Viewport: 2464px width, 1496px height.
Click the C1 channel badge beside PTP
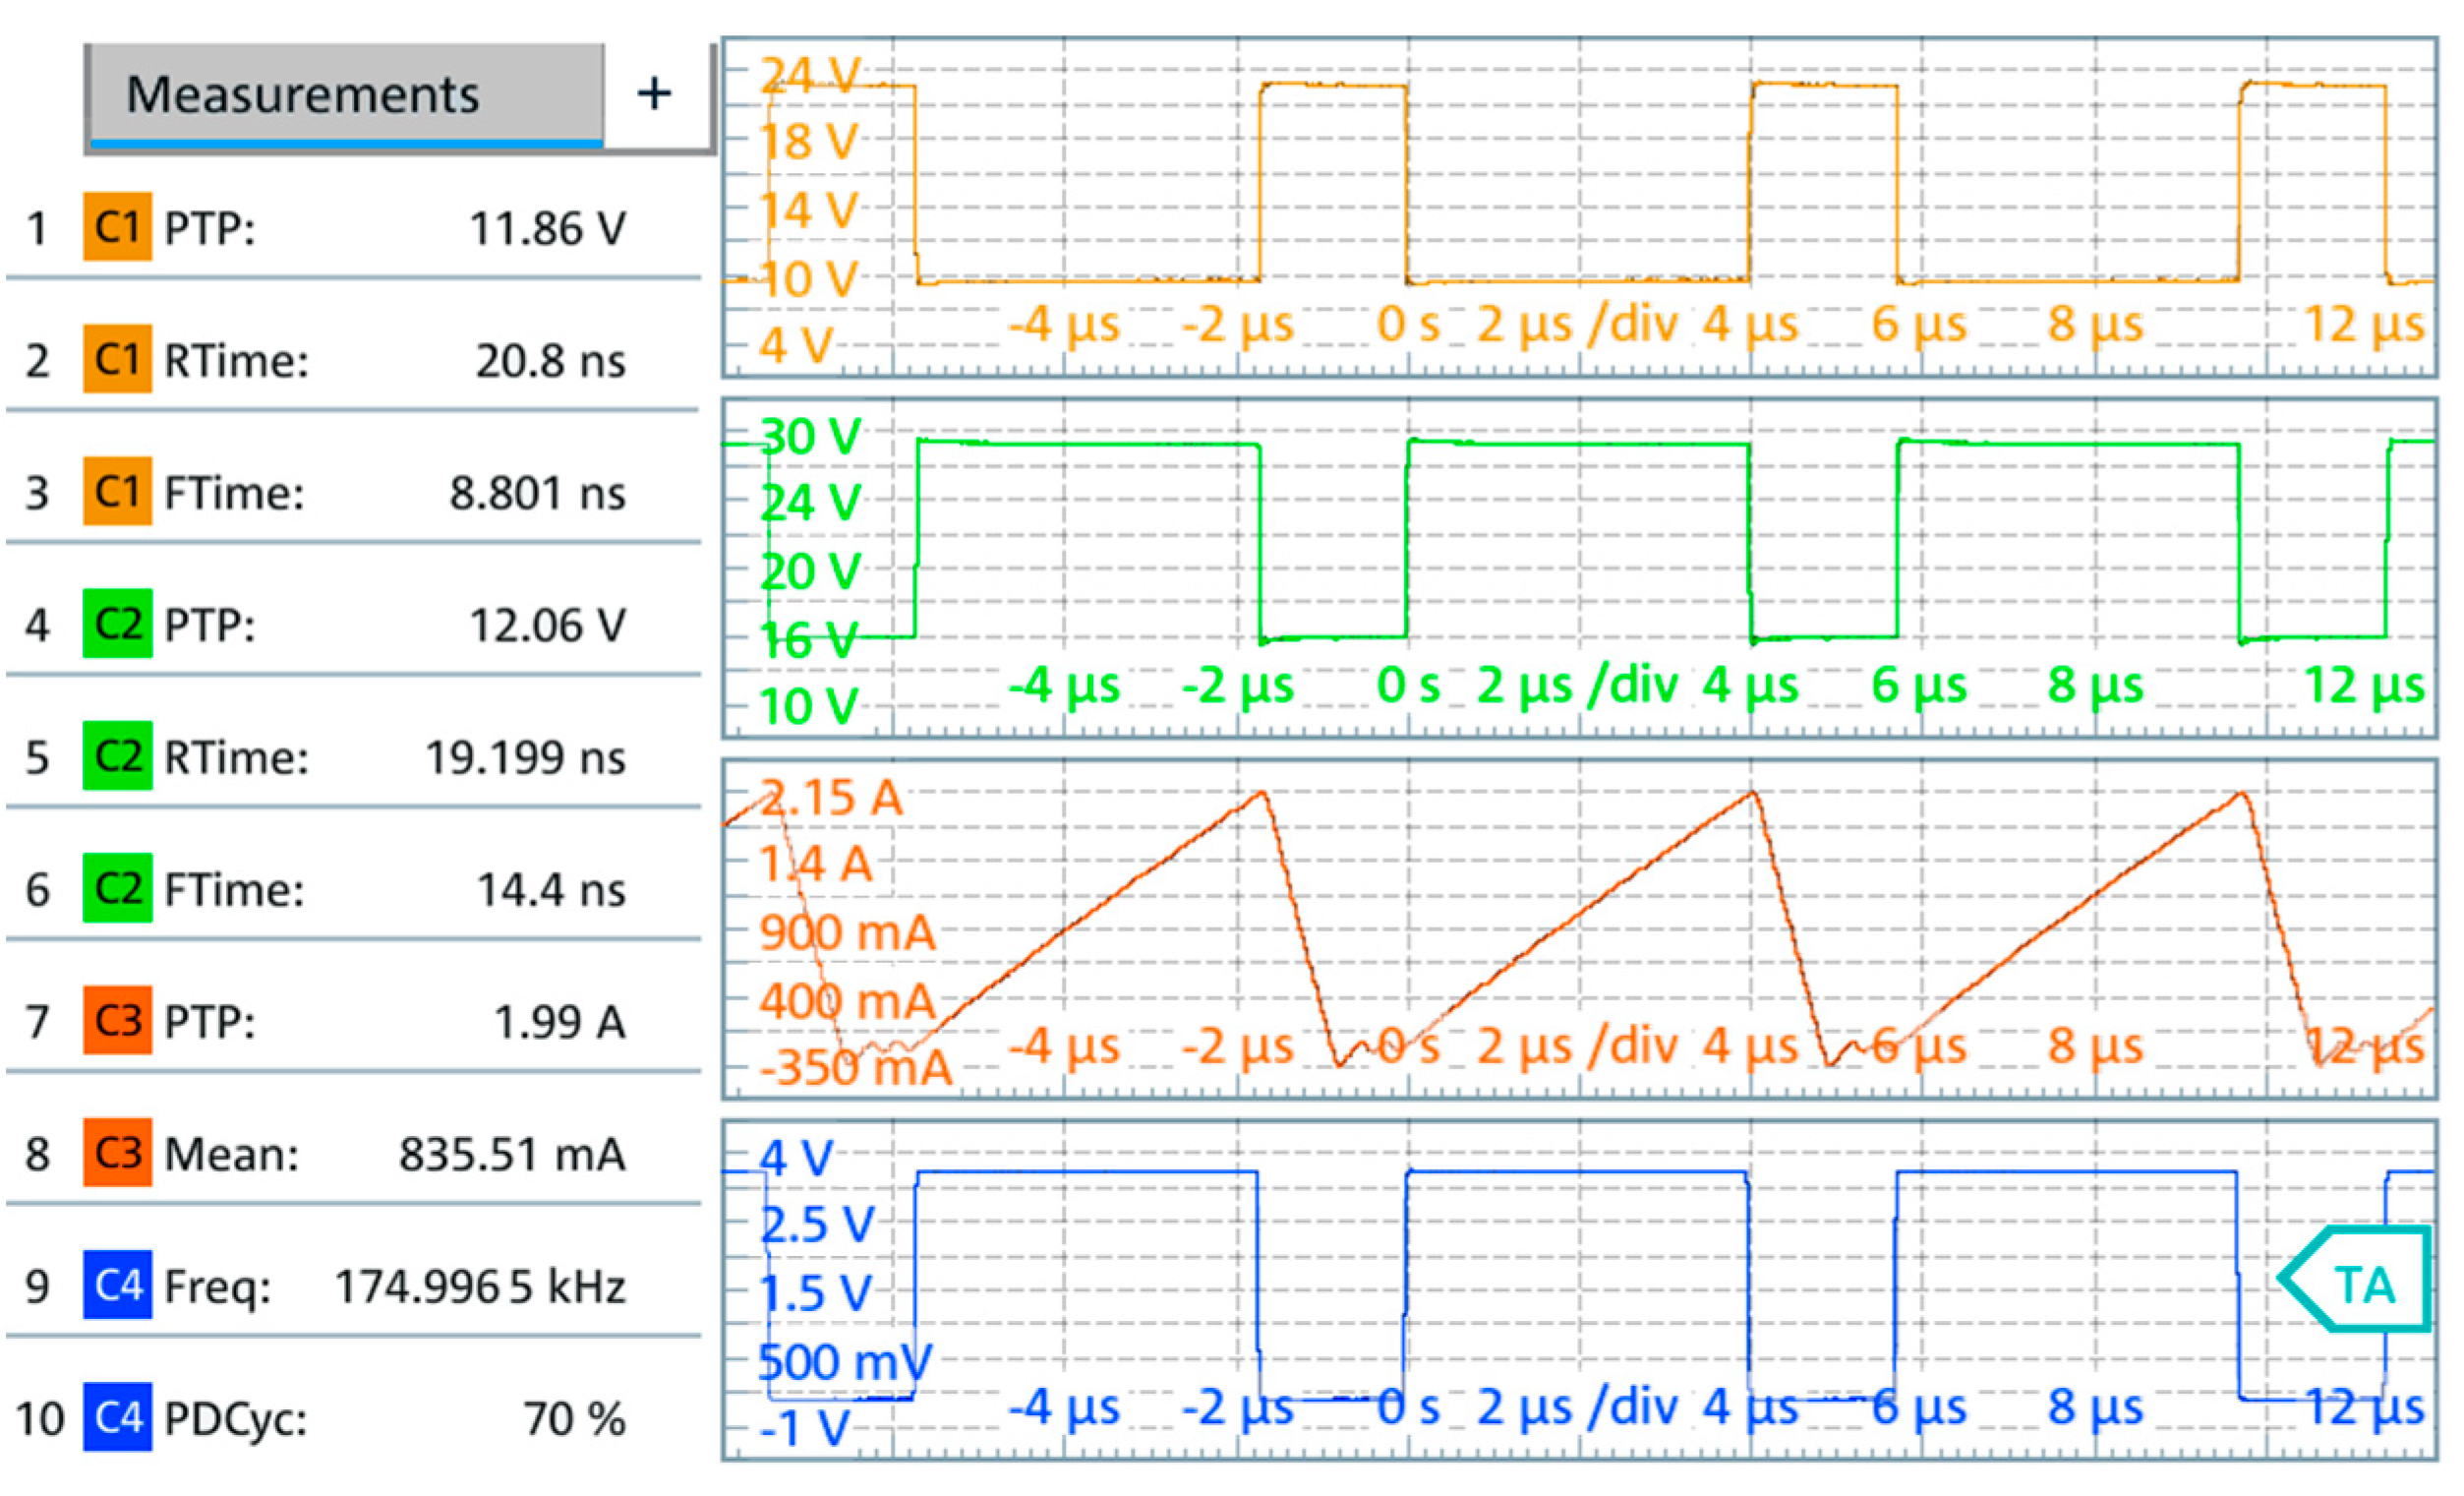[x=117, y=227]
